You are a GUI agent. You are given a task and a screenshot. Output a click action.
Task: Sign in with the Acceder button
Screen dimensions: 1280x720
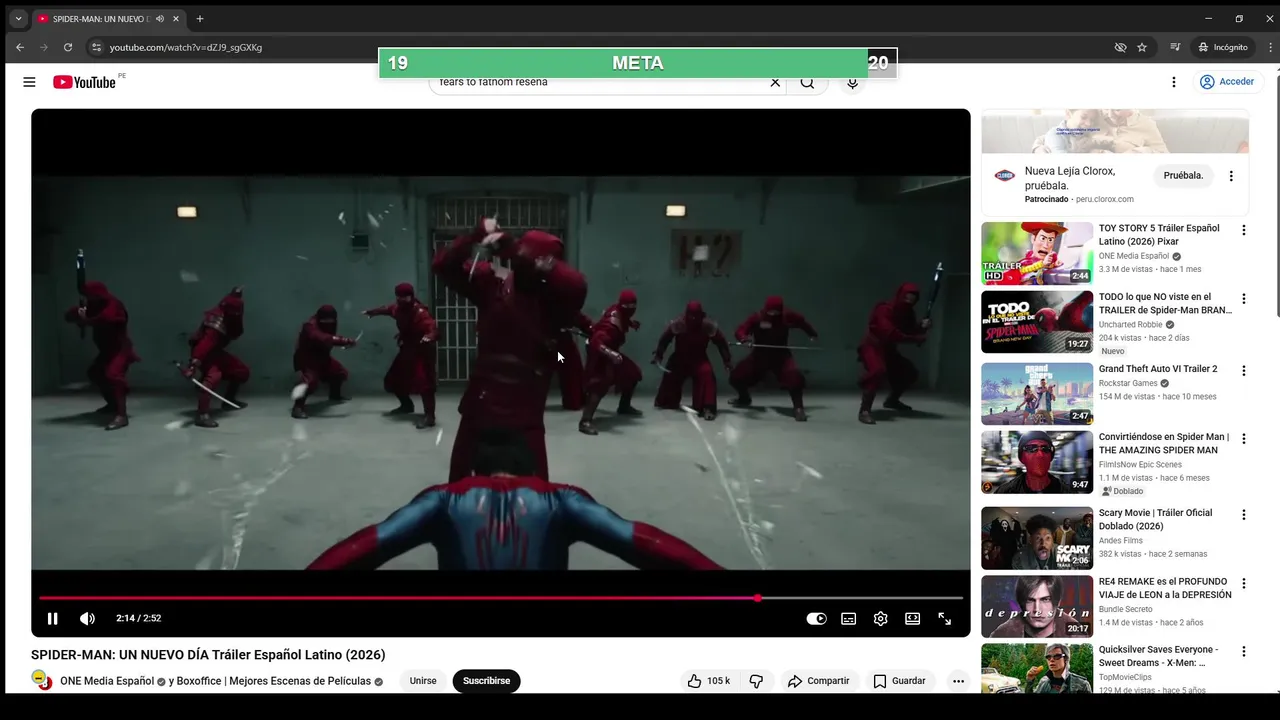(x=1227, y=82)
